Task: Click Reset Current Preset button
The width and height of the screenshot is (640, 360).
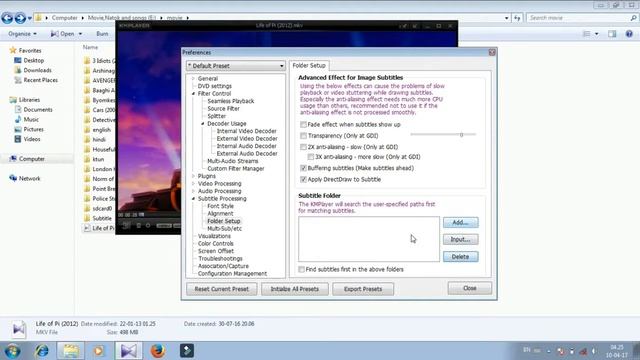Action: click(x=222, y=289)
